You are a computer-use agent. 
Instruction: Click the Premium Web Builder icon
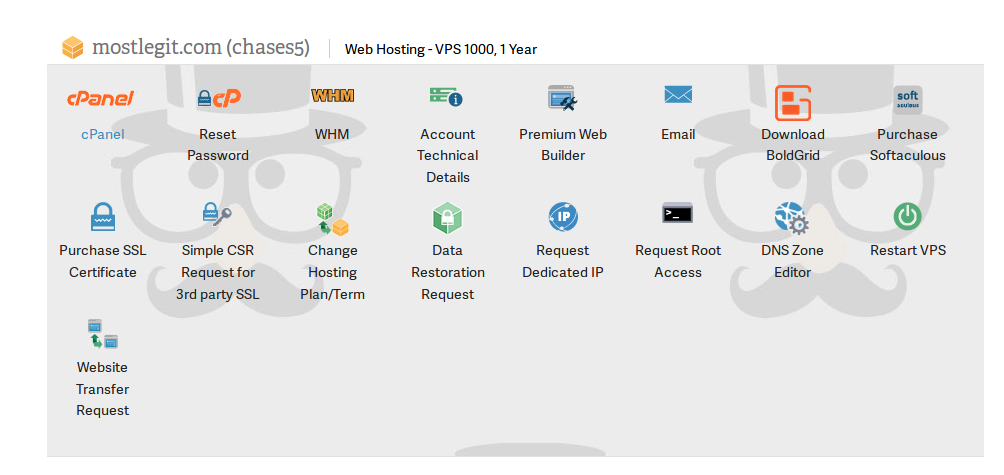[562, 98]
